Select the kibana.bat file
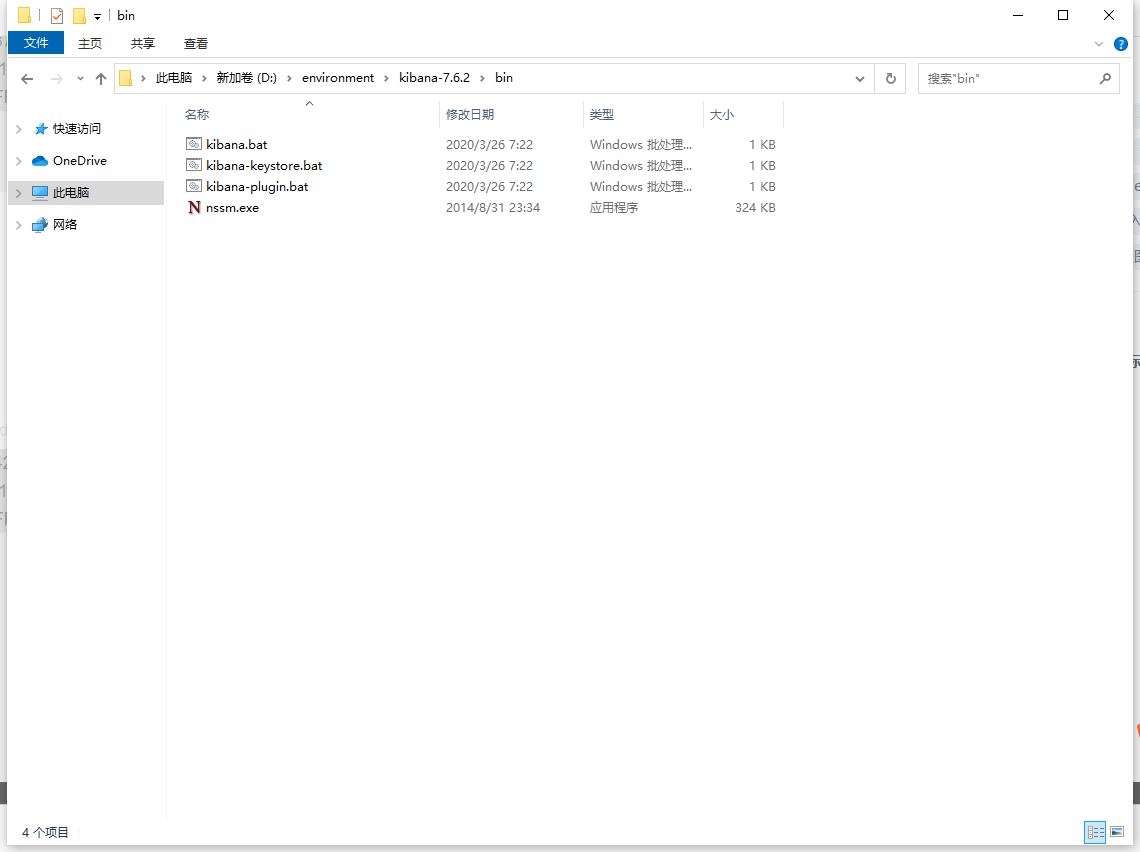Image resolution: width=1140 pixels, height=852 pixels. click(236, 145)
